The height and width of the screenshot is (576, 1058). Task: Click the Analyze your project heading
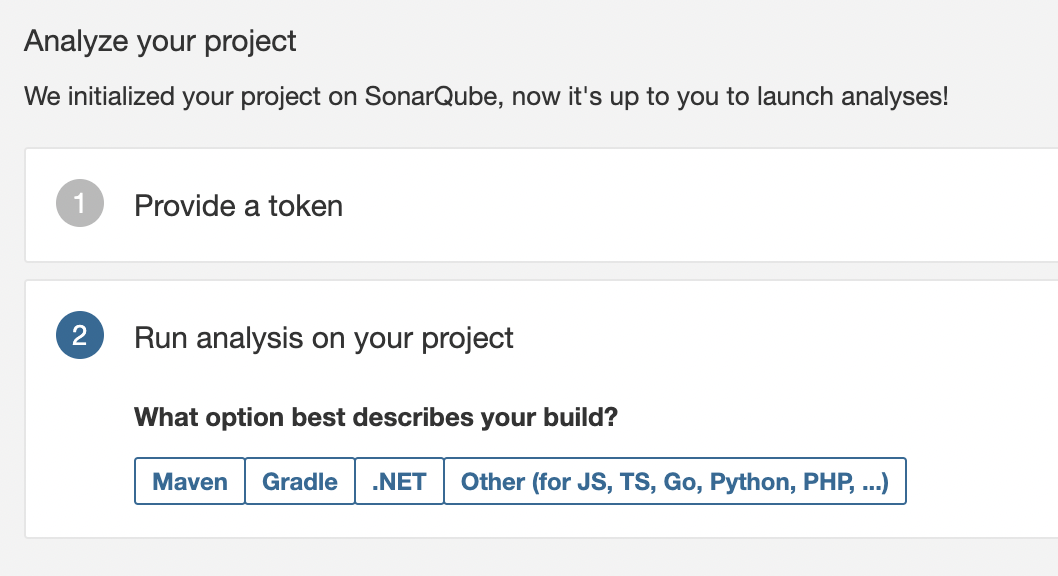(160, 41)
